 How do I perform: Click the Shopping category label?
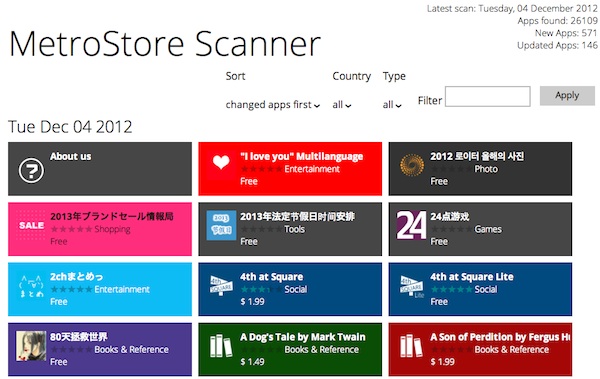[112, 229]
